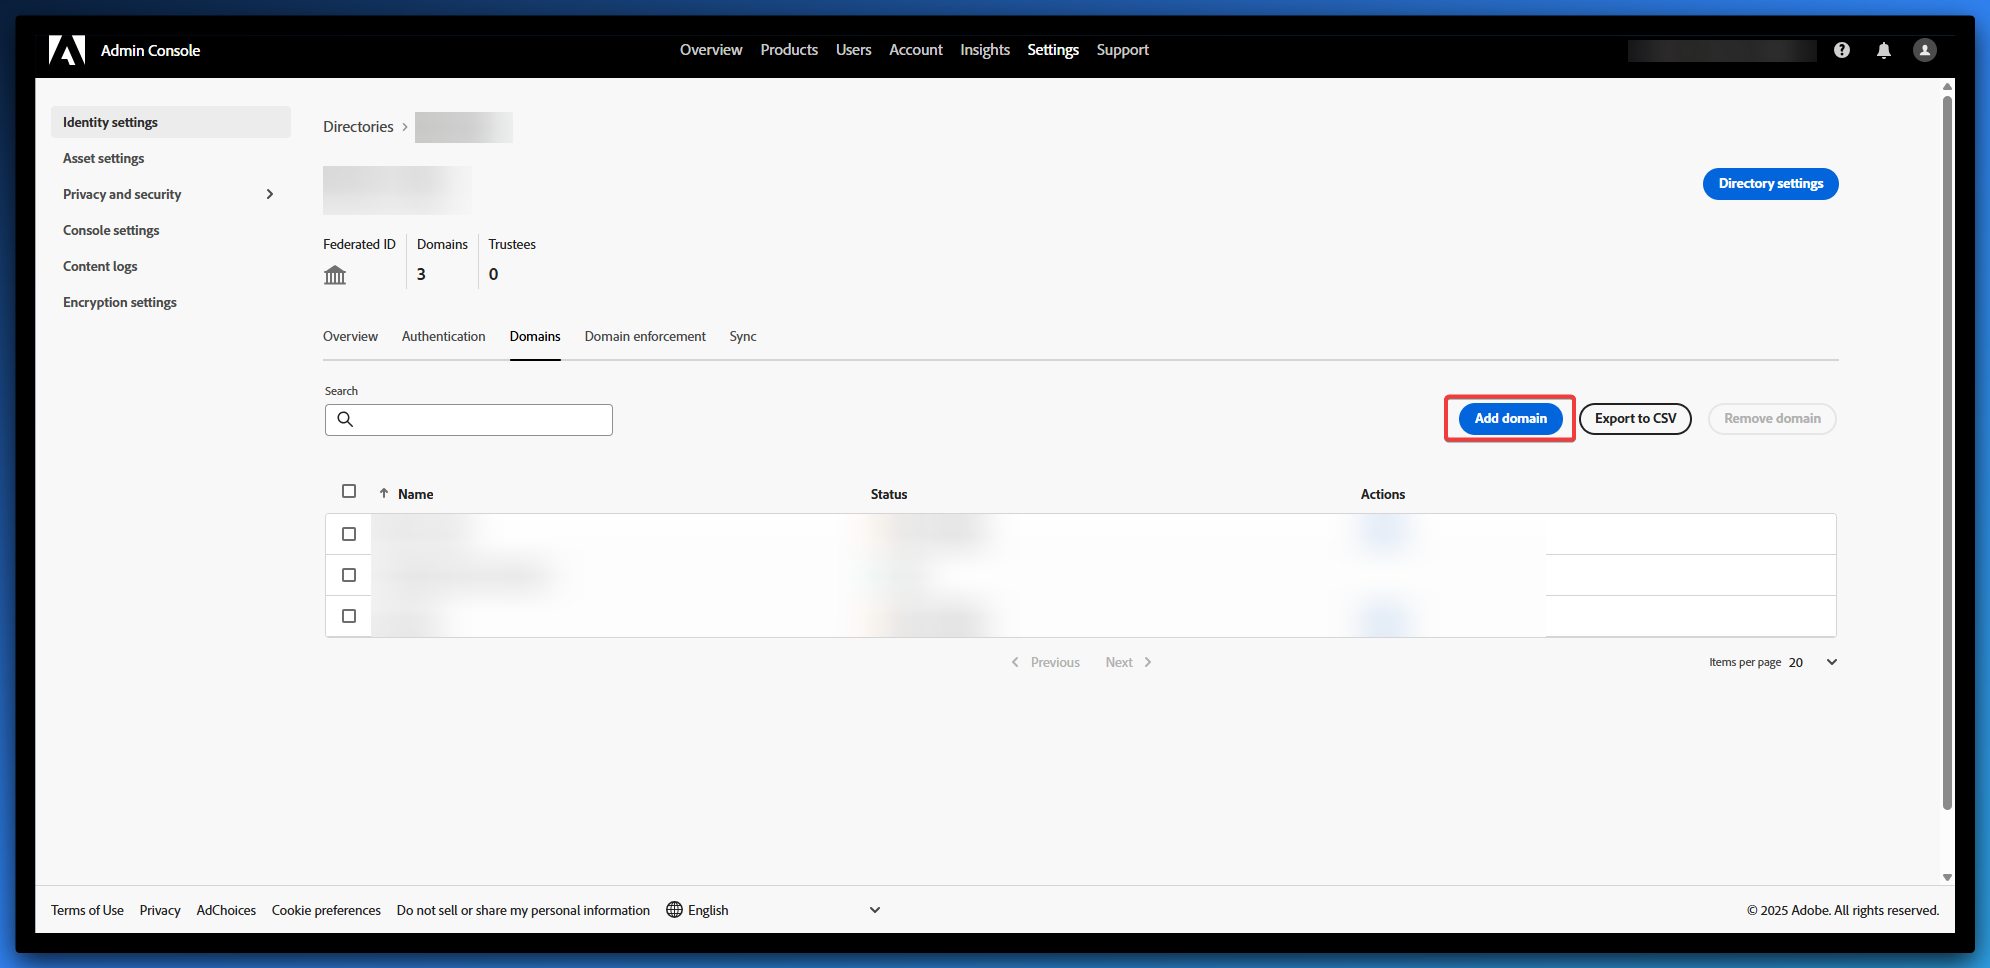Image resolution: width=1990 pixels, height=968 pixels.
Task: Click the Adobe logo icon
Action: [67, 50]
